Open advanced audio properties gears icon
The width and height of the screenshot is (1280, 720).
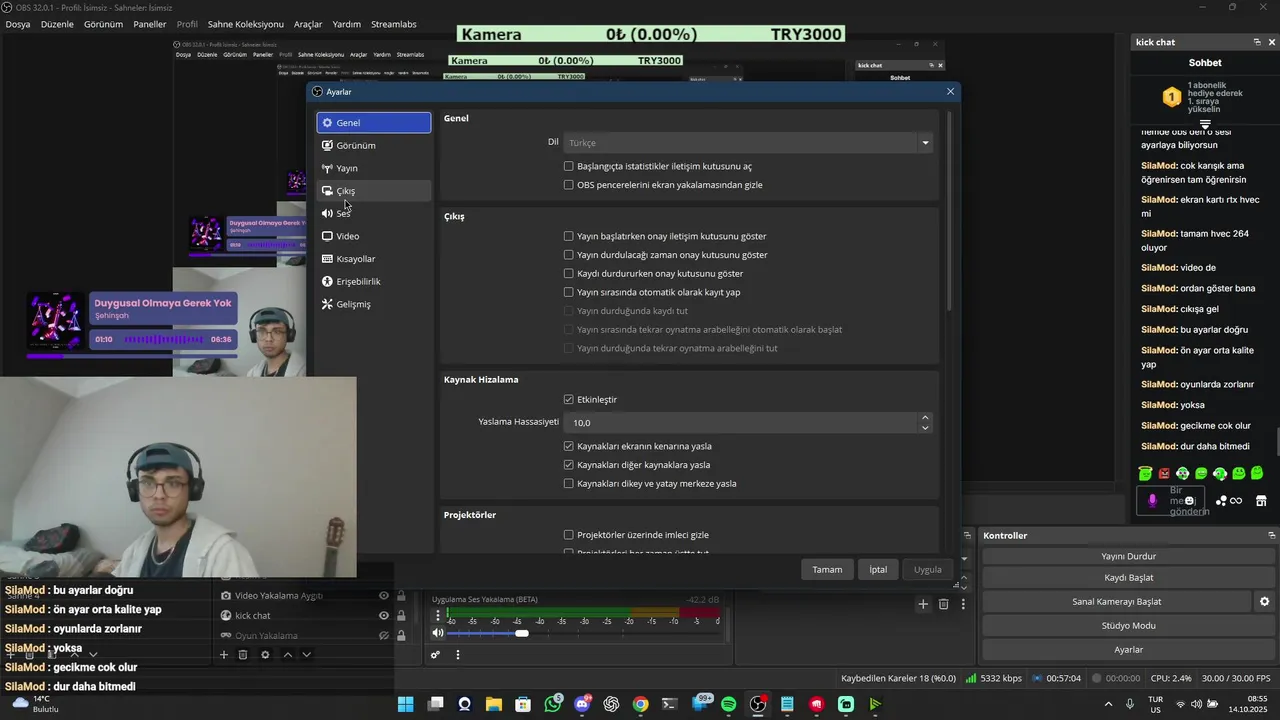436,655
